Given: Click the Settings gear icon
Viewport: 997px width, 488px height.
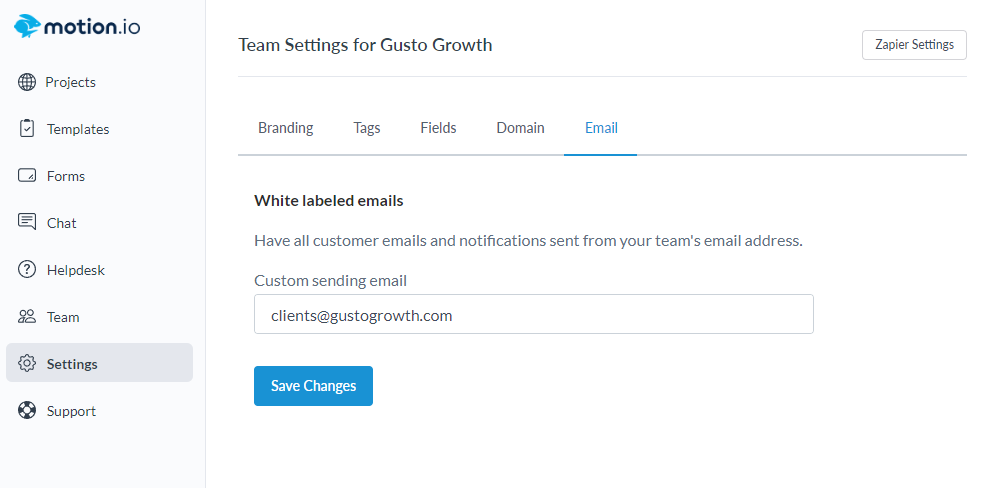Looking at the screenshot, I should [x=27, y=364].
